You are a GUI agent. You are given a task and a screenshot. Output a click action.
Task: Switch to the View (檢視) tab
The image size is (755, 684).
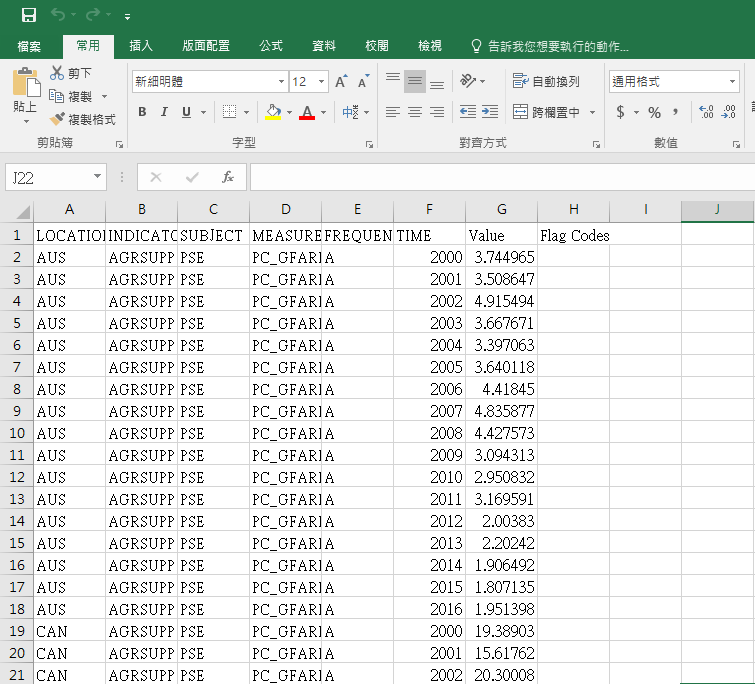[430, 46]
